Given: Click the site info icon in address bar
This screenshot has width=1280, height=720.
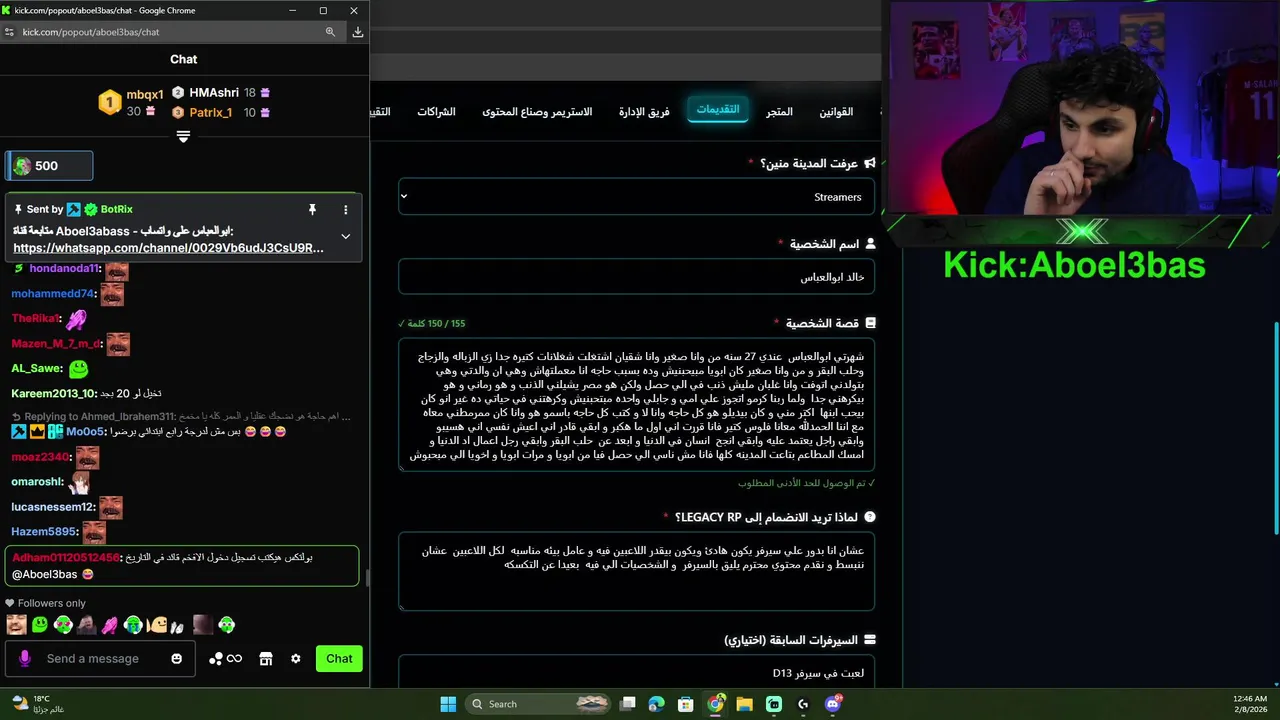Looking at the screenshot, I should 9,32.
